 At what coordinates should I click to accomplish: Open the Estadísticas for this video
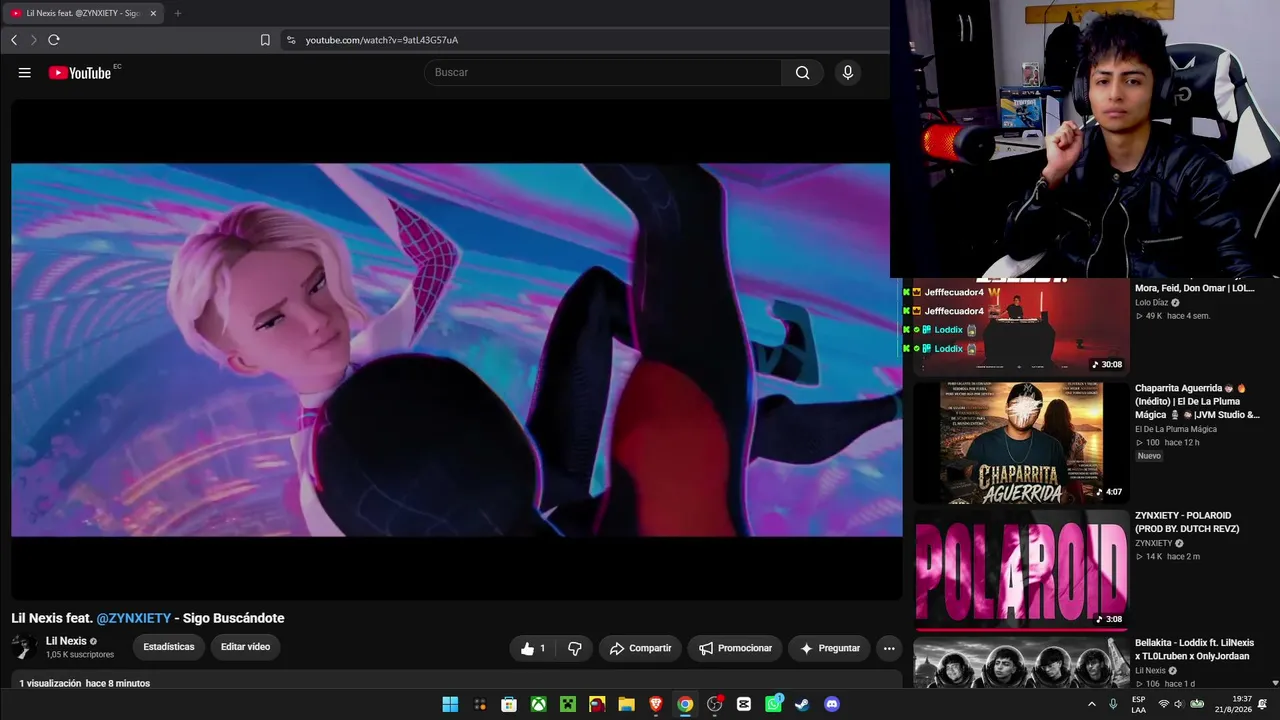coord(169,647)
